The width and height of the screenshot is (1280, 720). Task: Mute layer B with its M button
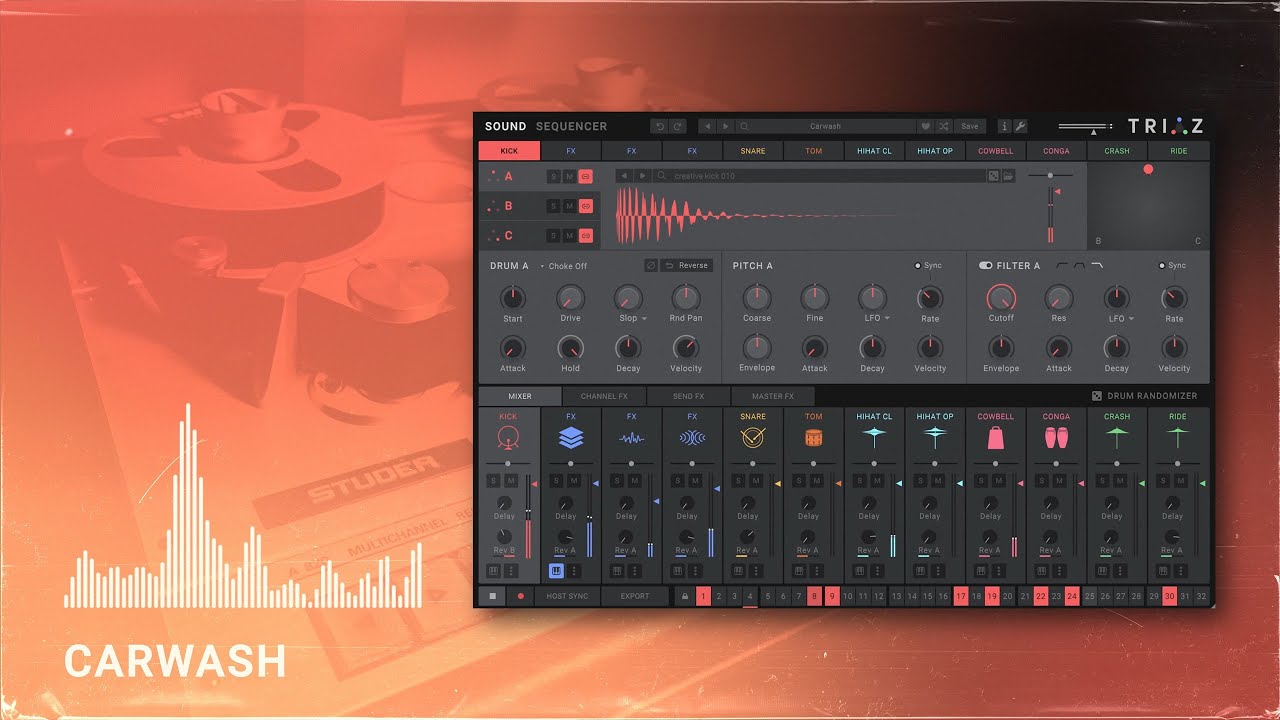point(569,206)
